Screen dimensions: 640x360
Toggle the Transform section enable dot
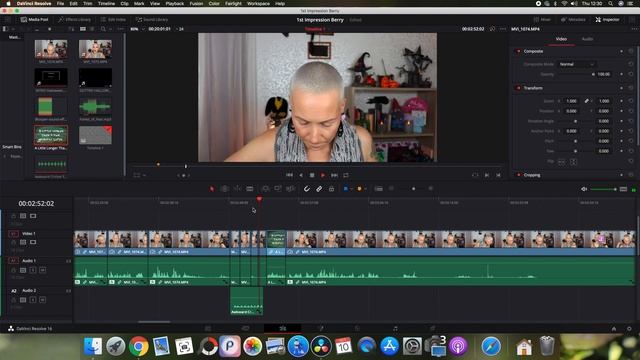click(x=518, y=88)
